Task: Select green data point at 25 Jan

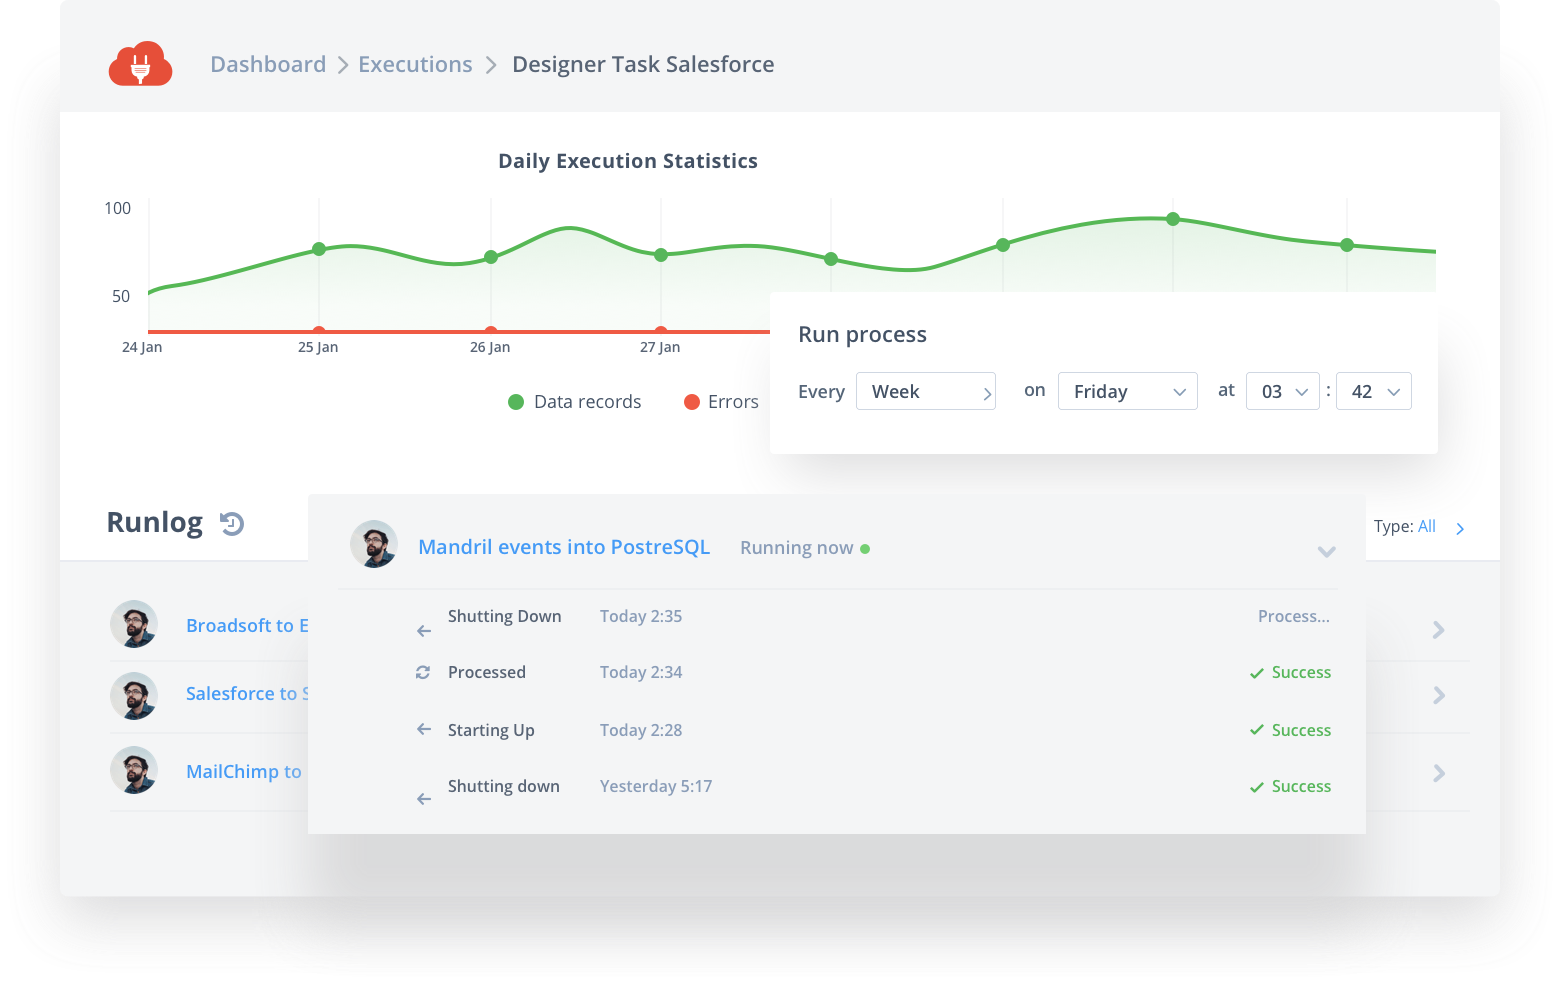Action: click(319, 249)
